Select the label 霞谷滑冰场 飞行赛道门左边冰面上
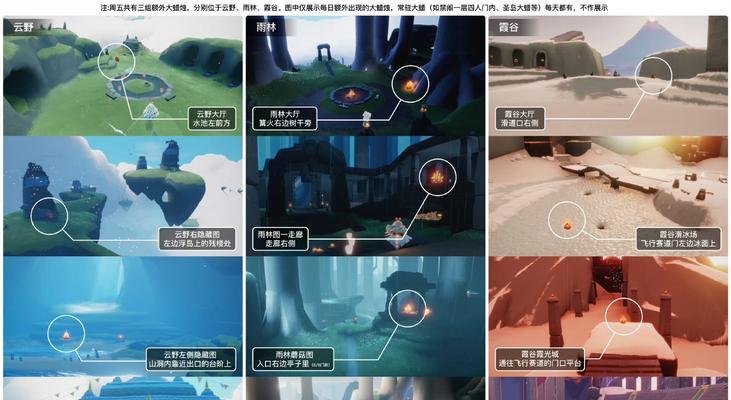Screen dimensions: 731x400 pos(678,239)
